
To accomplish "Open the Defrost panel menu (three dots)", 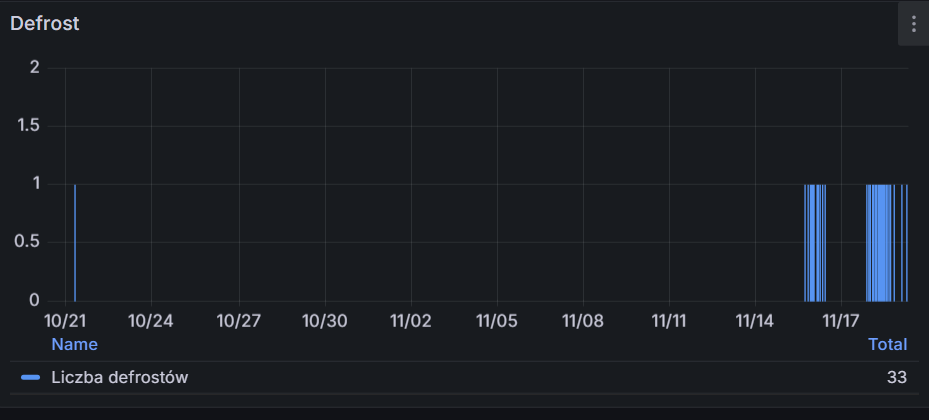I will click(x=913, y=24).
